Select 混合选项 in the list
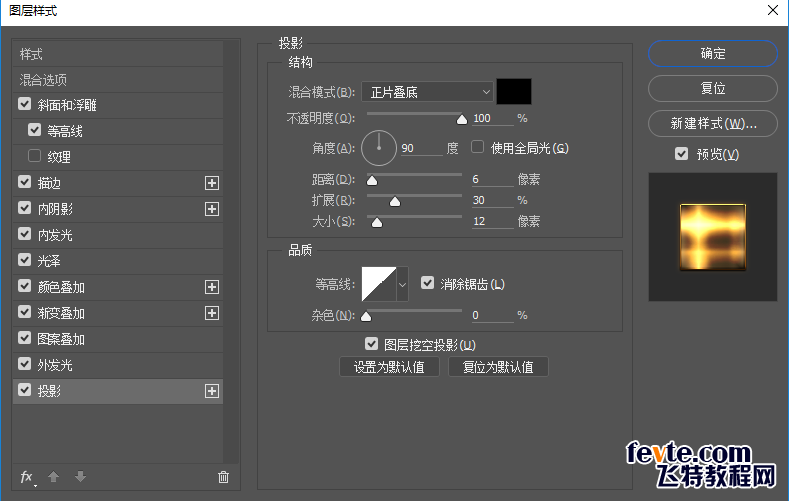 click(x=118, y=80)
